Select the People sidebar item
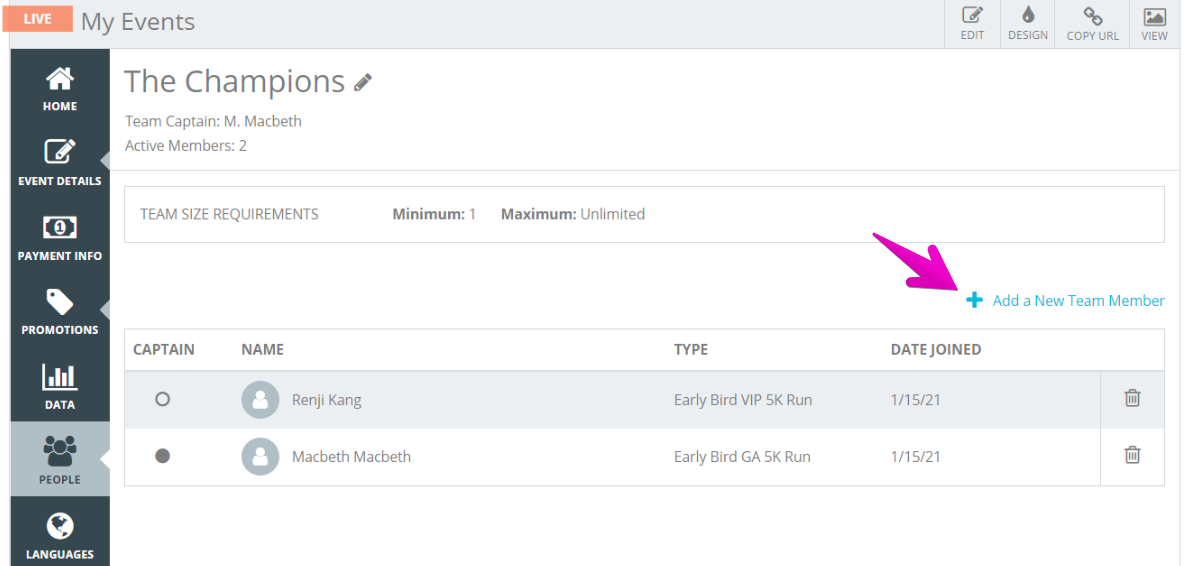The width and height of the screenshot is (1184, 566). [x=60, y=459]
